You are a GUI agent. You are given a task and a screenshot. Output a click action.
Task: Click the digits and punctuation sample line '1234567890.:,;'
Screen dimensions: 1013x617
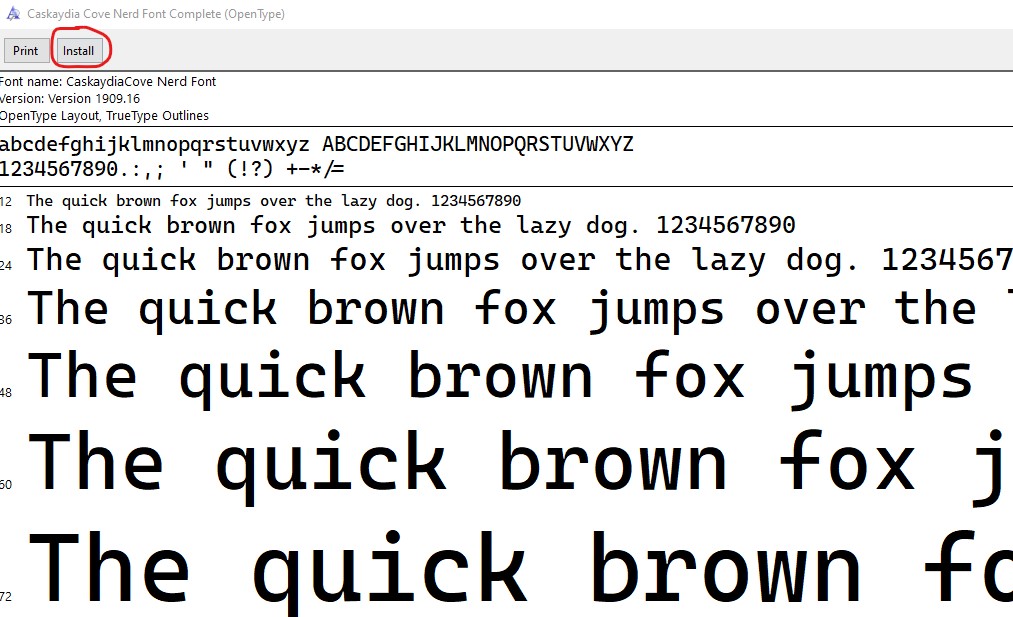pyautogui.click(x=172, y=169)
